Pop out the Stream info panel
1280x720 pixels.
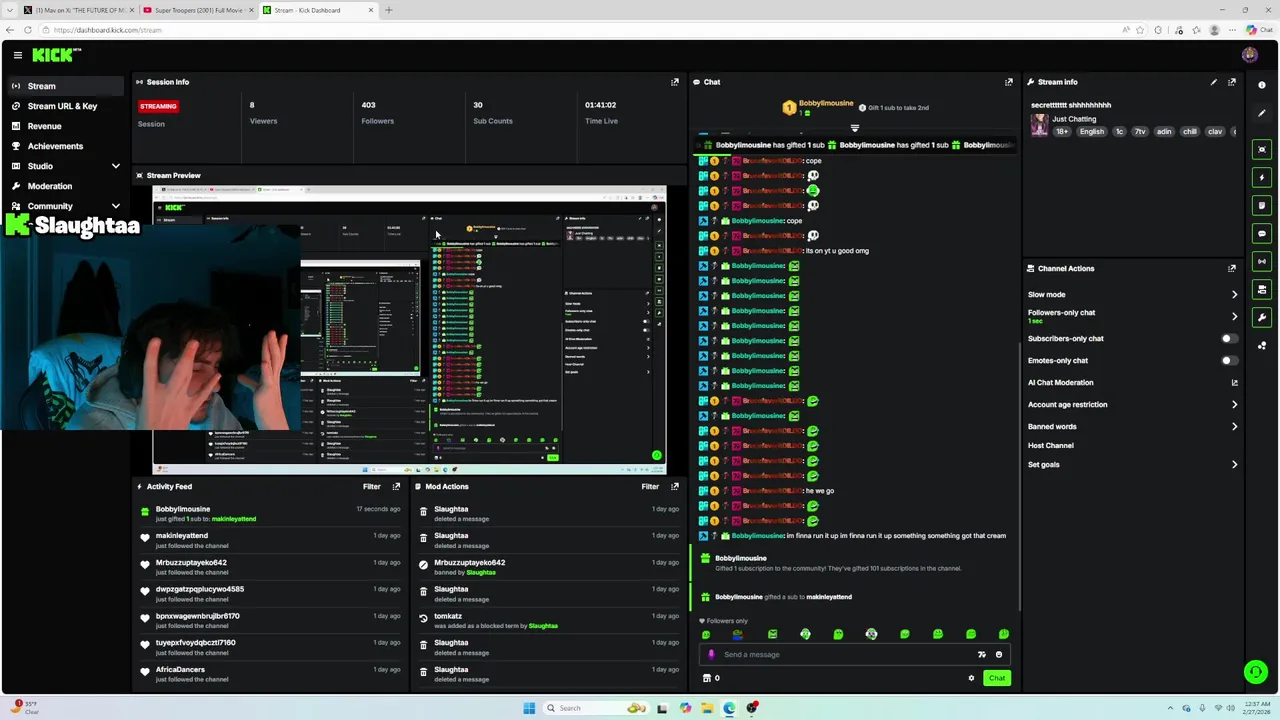click(x=1232, y=82)
